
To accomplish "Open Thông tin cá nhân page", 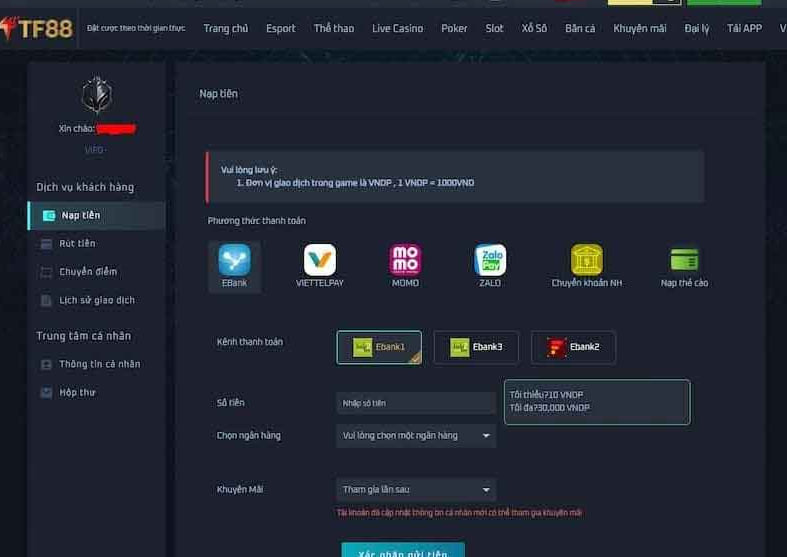I will tap(100, 364).
